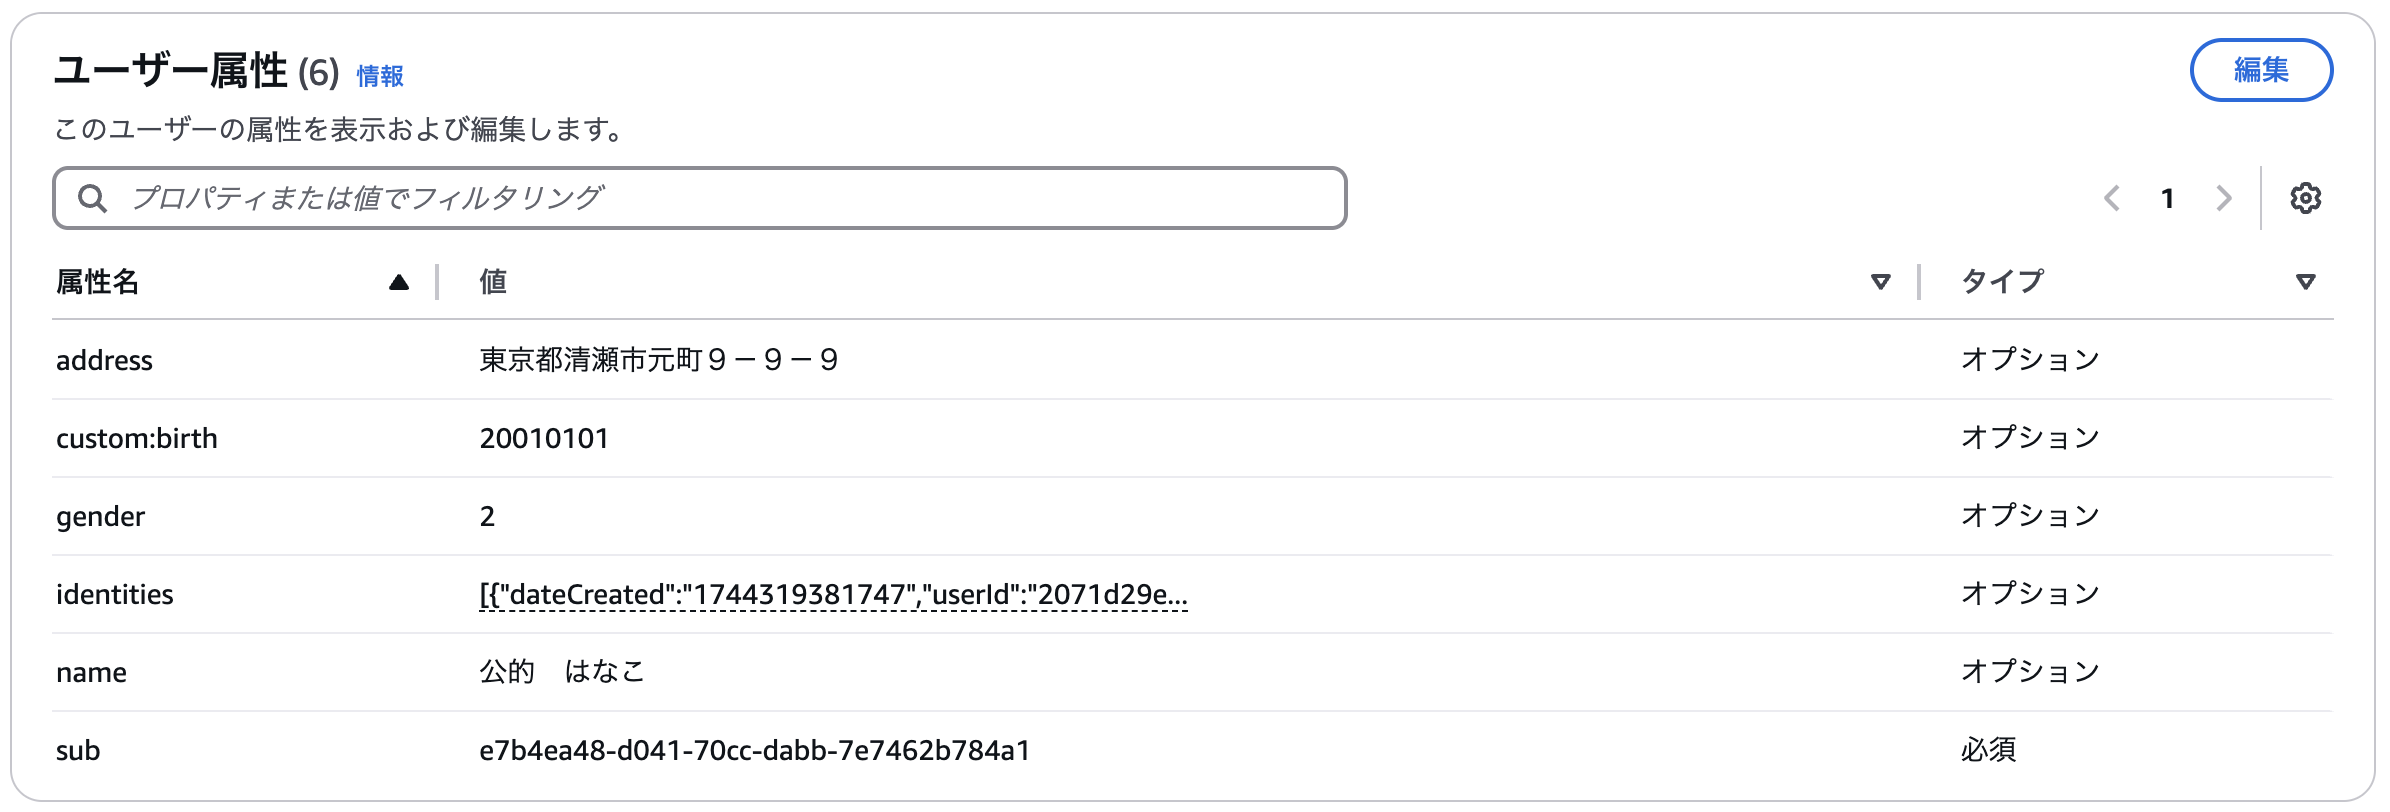Image resolution: width=2390 pixels, height=812 pixels.
Task: Click the gender attribute name
Action: (x=100, y=517)
